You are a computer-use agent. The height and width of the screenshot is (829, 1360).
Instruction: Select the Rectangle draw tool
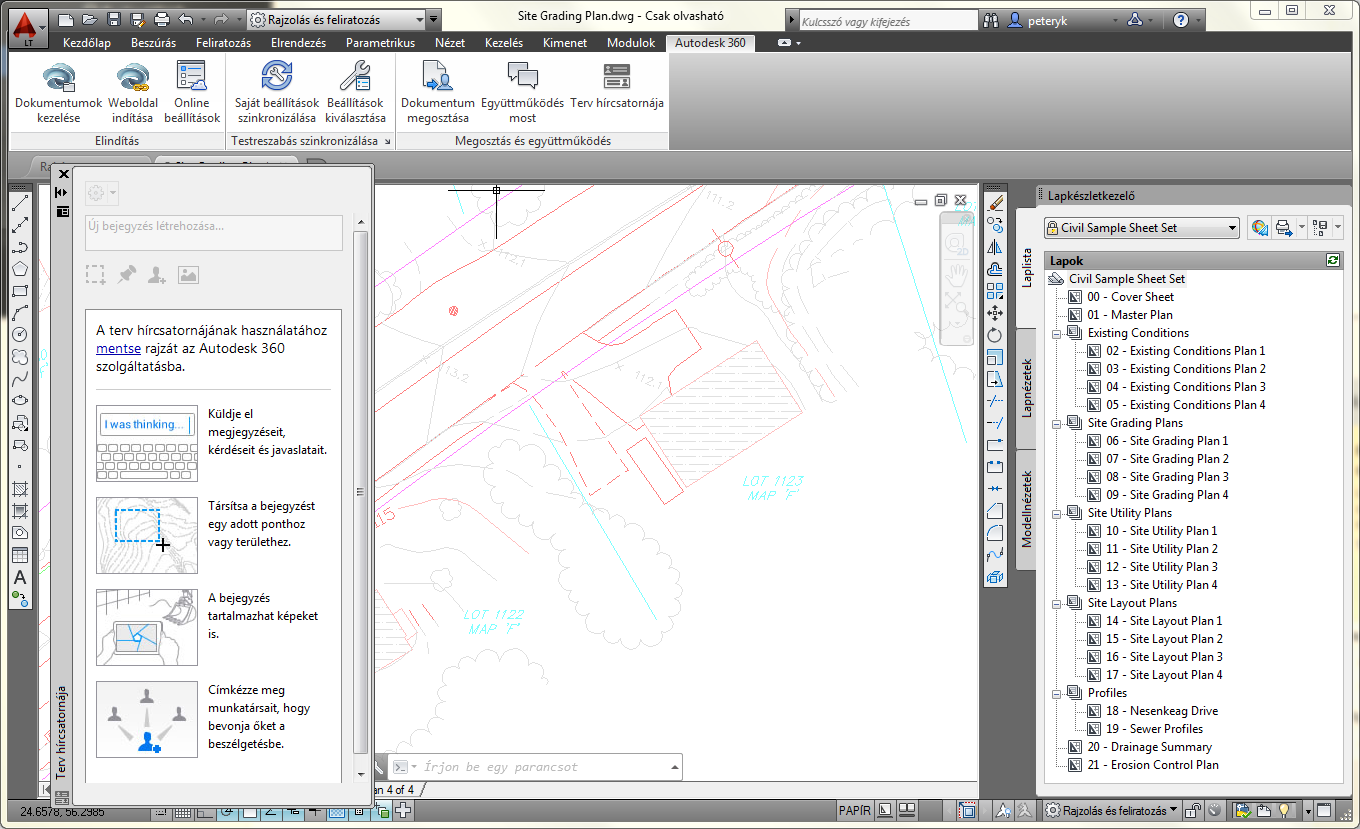point(20,291)
